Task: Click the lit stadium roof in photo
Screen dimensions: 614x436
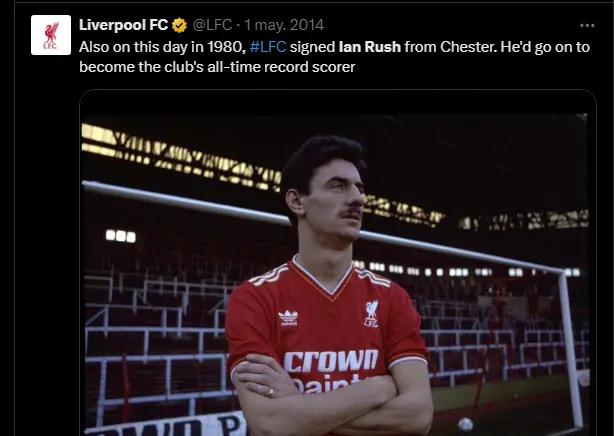Action: tap(180, 157)
